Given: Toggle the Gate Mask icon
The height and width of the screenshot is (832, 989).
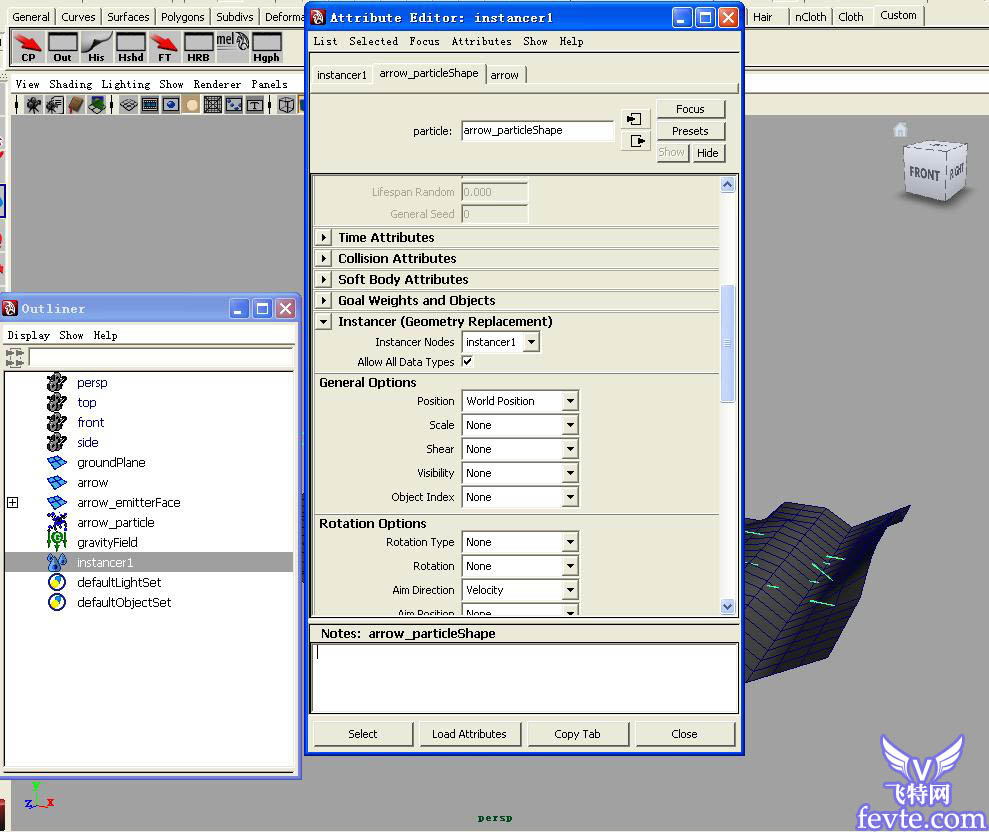Looking at the screenshot, I should pos(192,105).
